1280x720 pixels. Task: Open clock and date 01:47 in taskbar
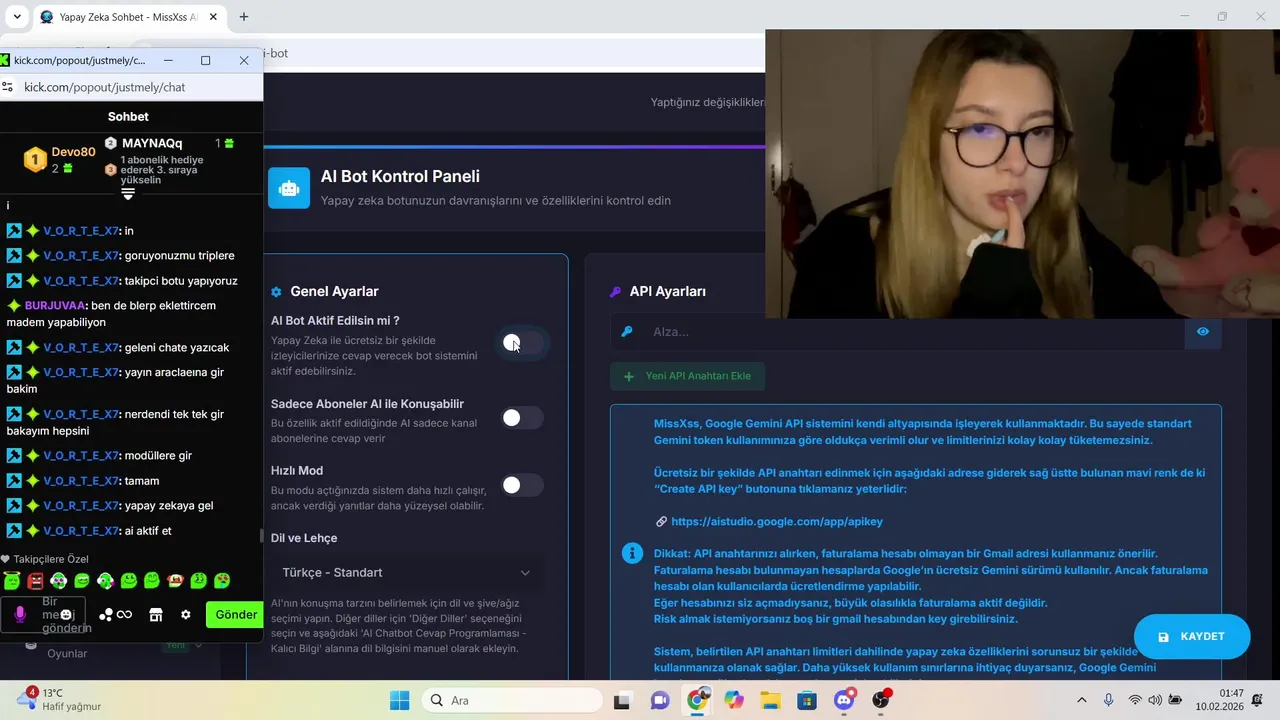(x=1219, y=700)
